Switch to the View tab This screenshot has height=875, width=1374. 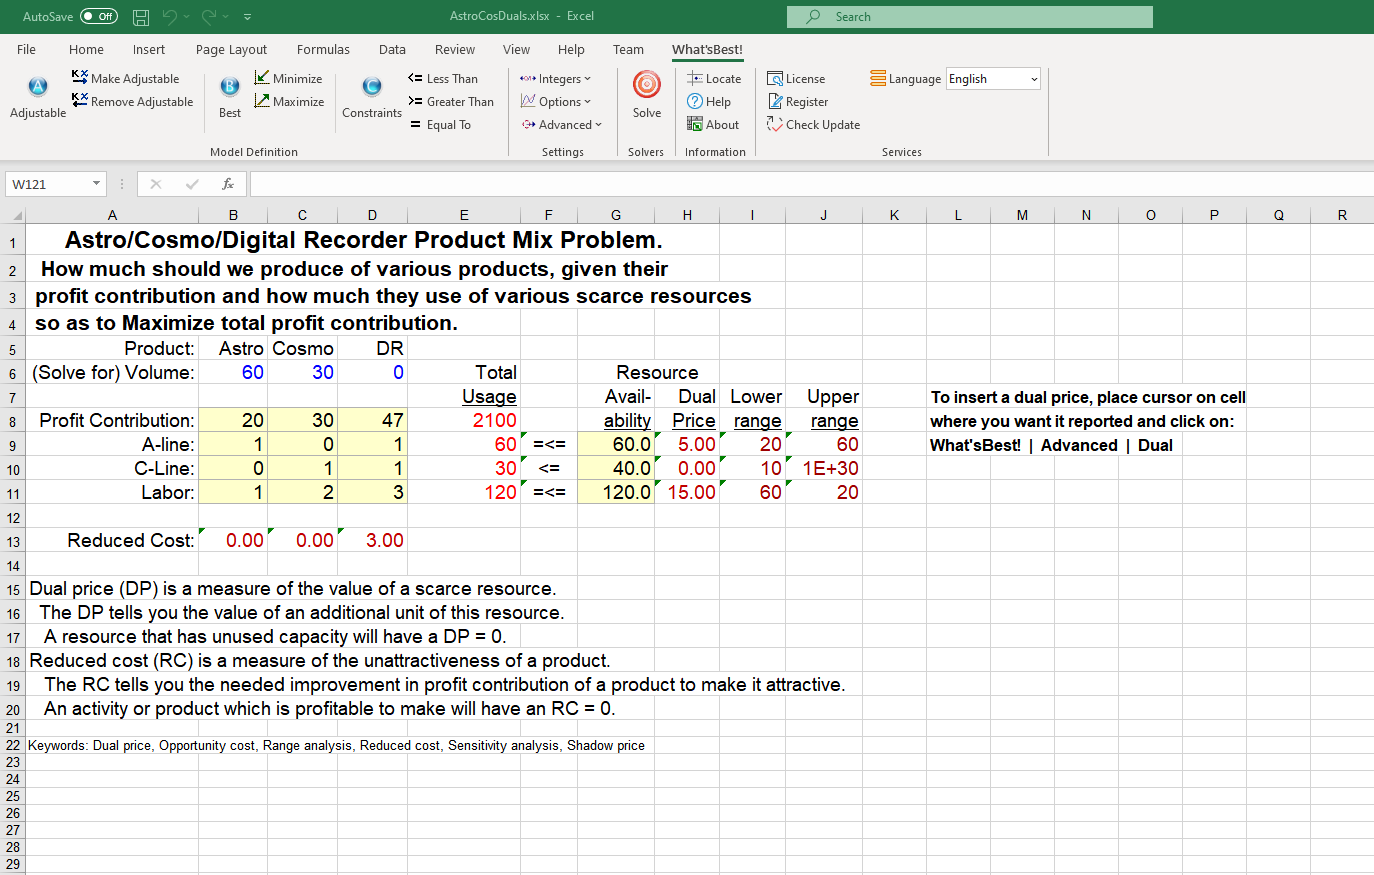516,50
